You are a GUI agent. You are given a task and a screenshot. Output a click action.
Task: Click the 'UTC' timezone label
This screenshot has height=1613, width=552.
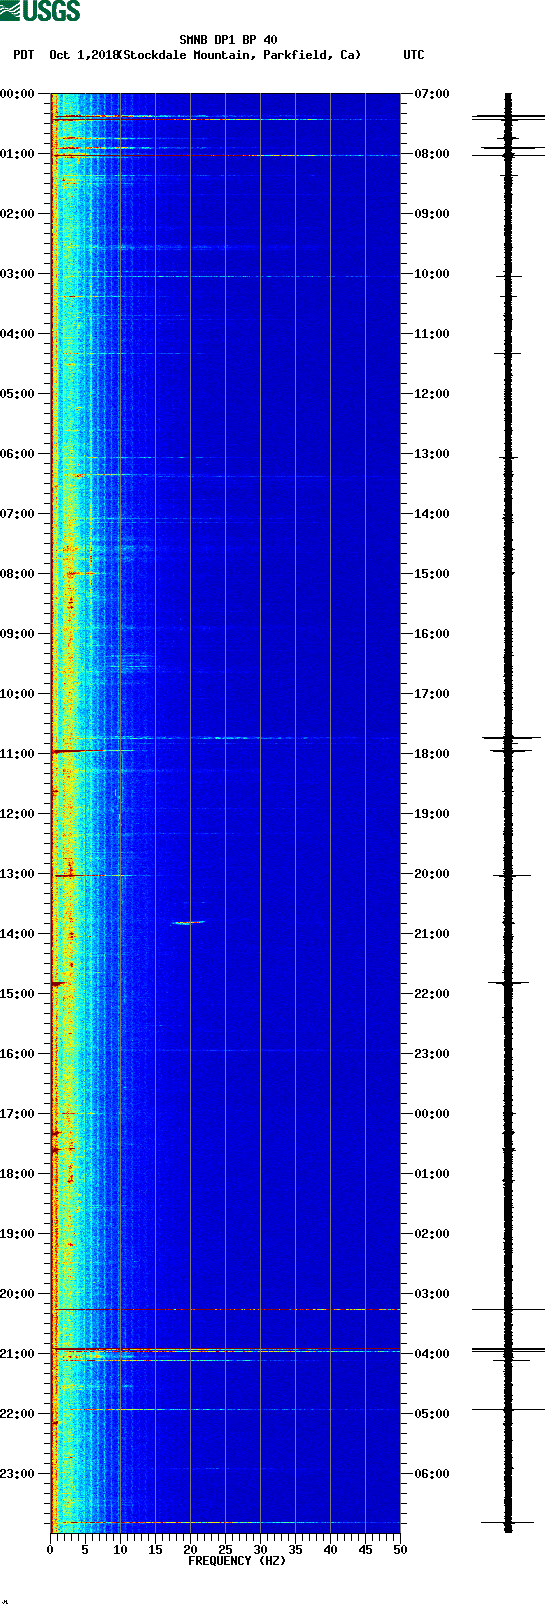pos(414,55)
